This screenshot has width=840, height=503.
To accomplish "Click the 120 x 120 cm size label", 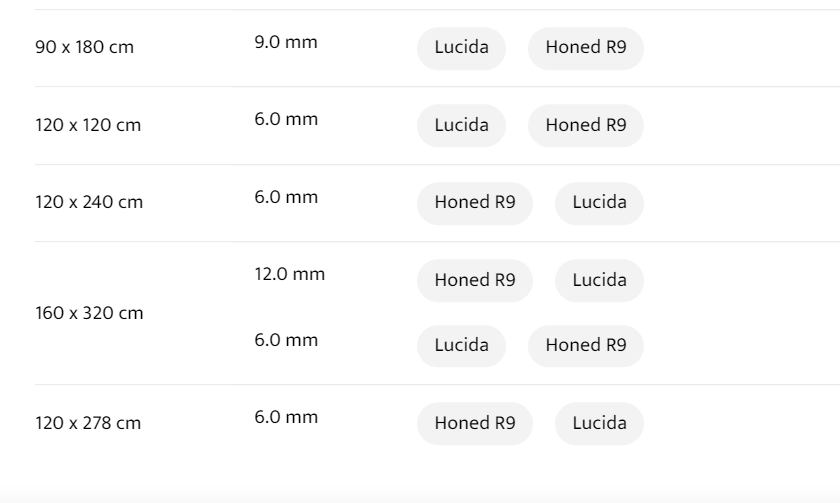I will point(88,126).
